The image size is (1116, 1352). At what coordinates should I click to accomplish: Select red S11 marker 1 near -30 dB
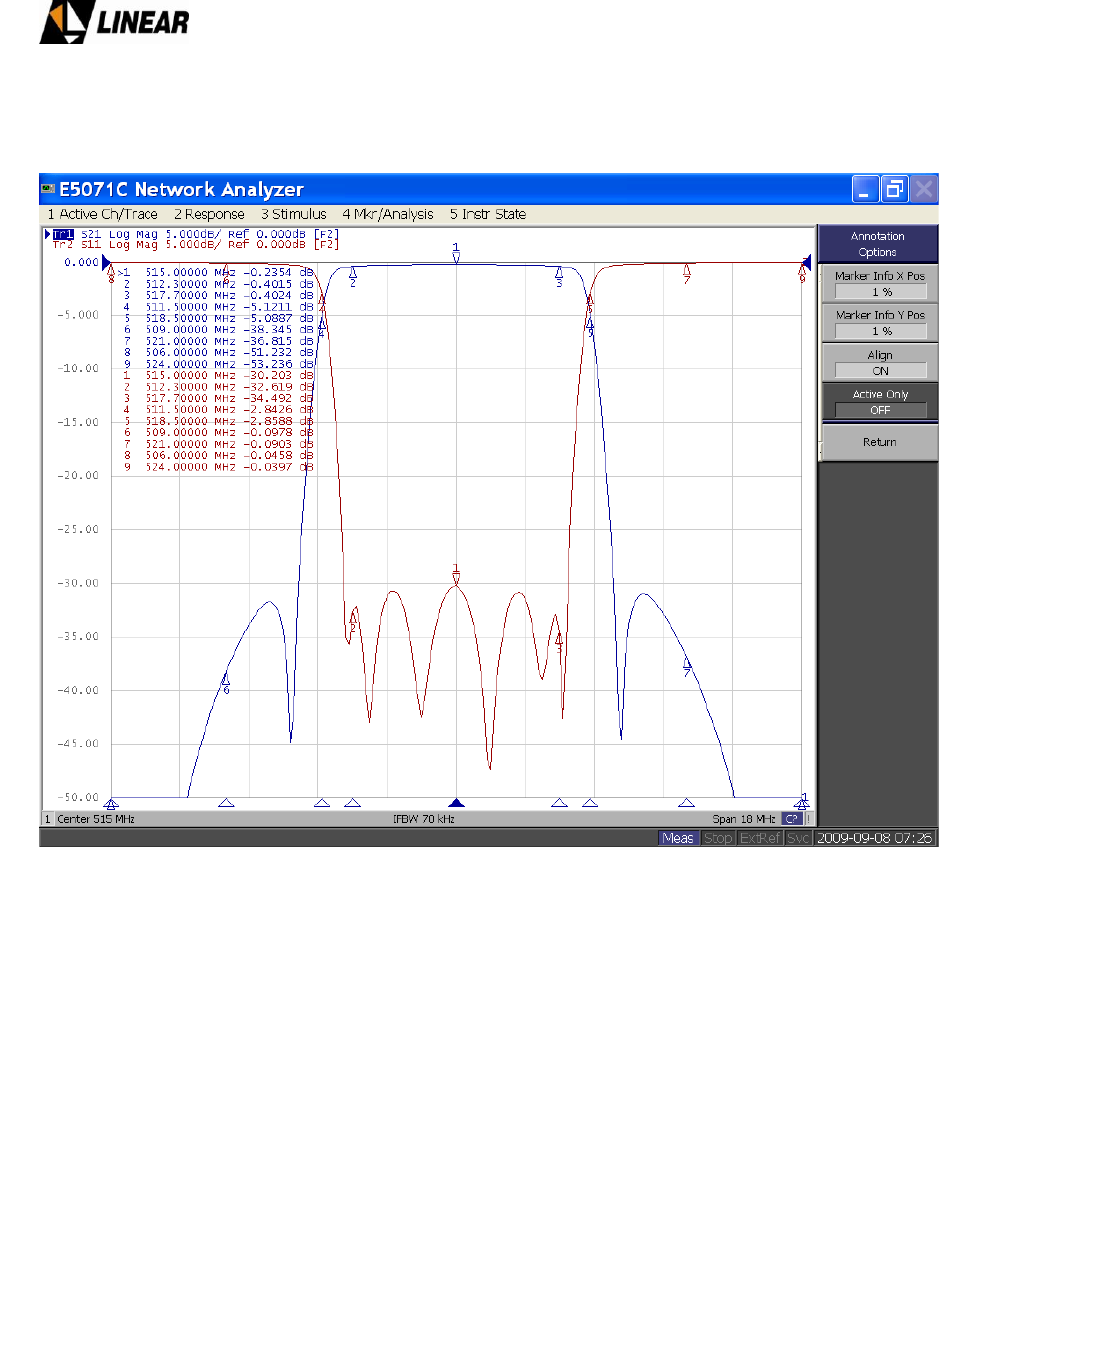456,573
